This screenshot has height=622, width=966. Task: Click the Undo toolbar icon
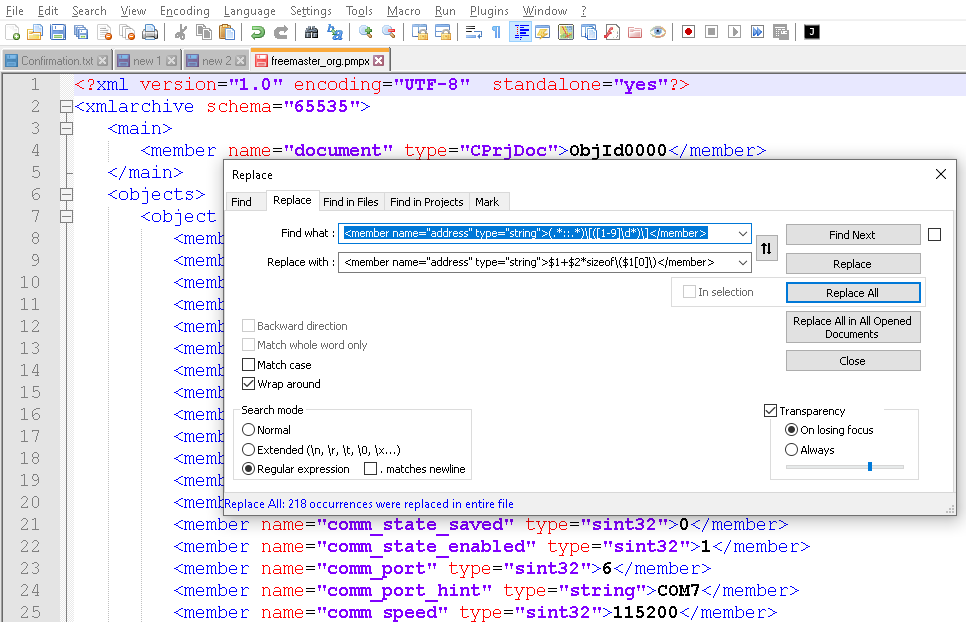[259, 31]
